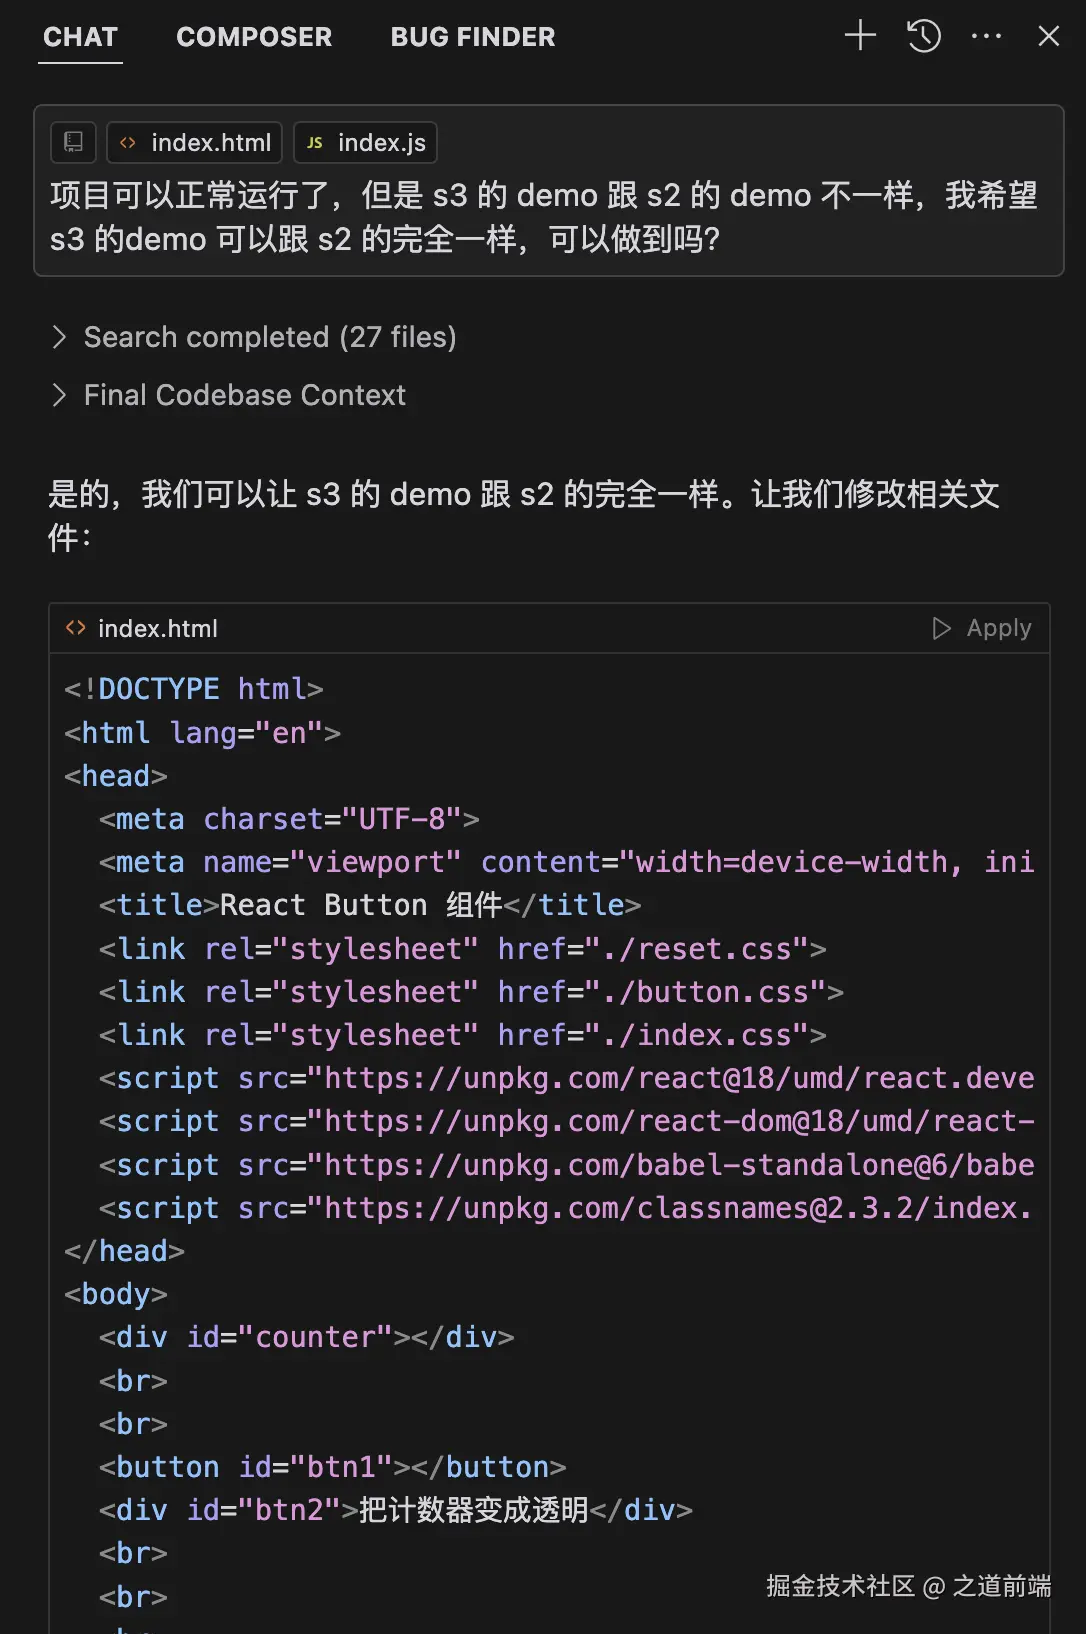Close the chat panel
Viewport: 1086px width, 1634px height.
tap(1049, 36)
